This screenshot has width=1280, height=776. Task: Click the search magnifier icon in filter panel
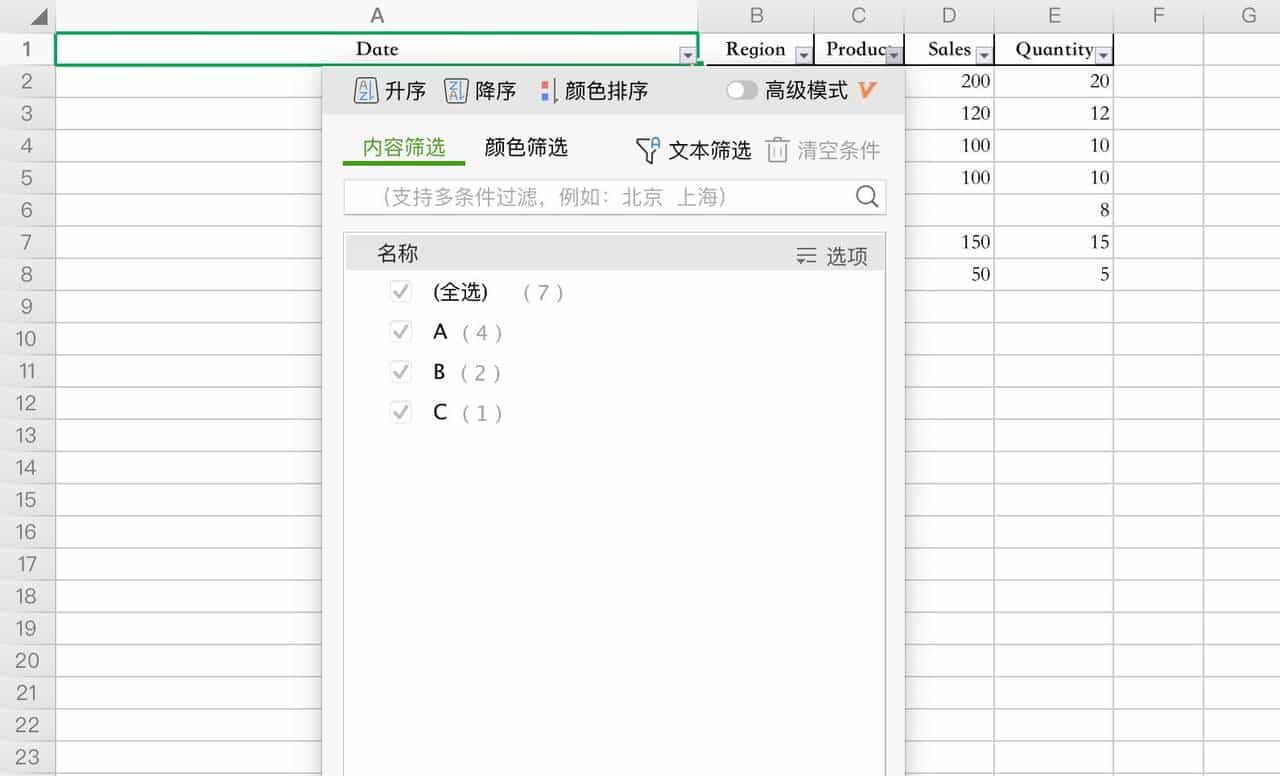click(x=865, y=197)
